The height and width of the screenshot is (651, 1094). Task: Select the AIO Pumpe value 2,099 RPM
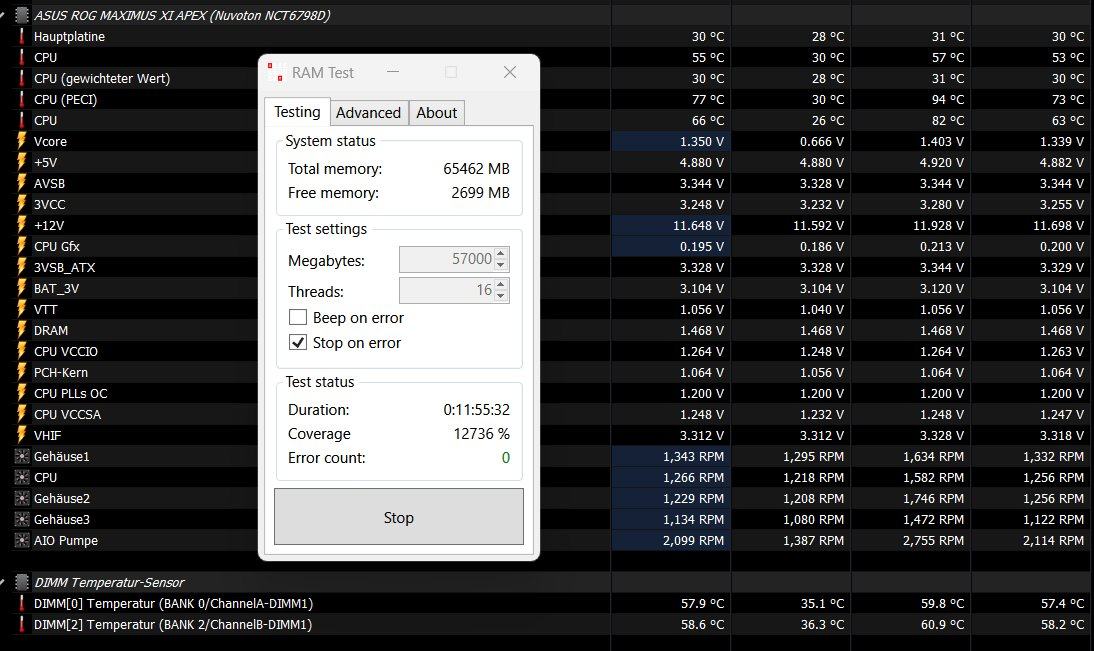[x=671, y=540]
